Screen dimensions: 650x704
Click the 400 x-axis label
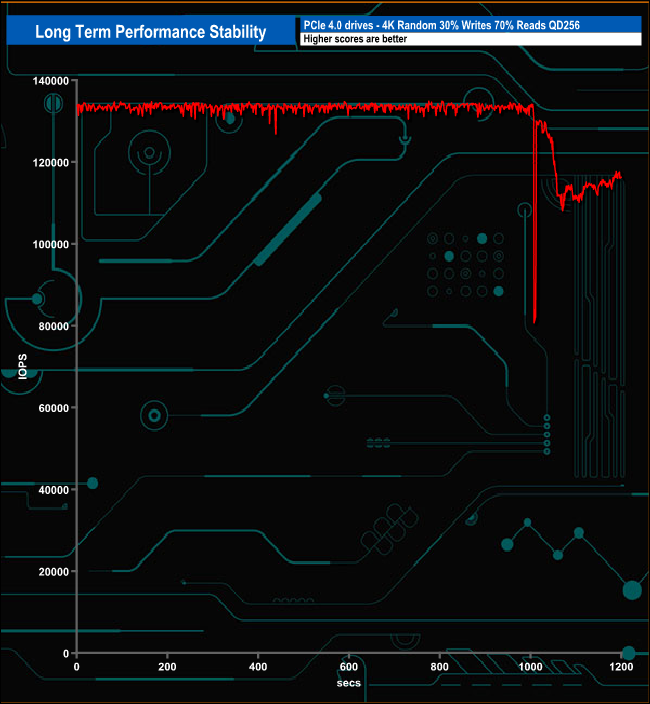pos(258,667)
